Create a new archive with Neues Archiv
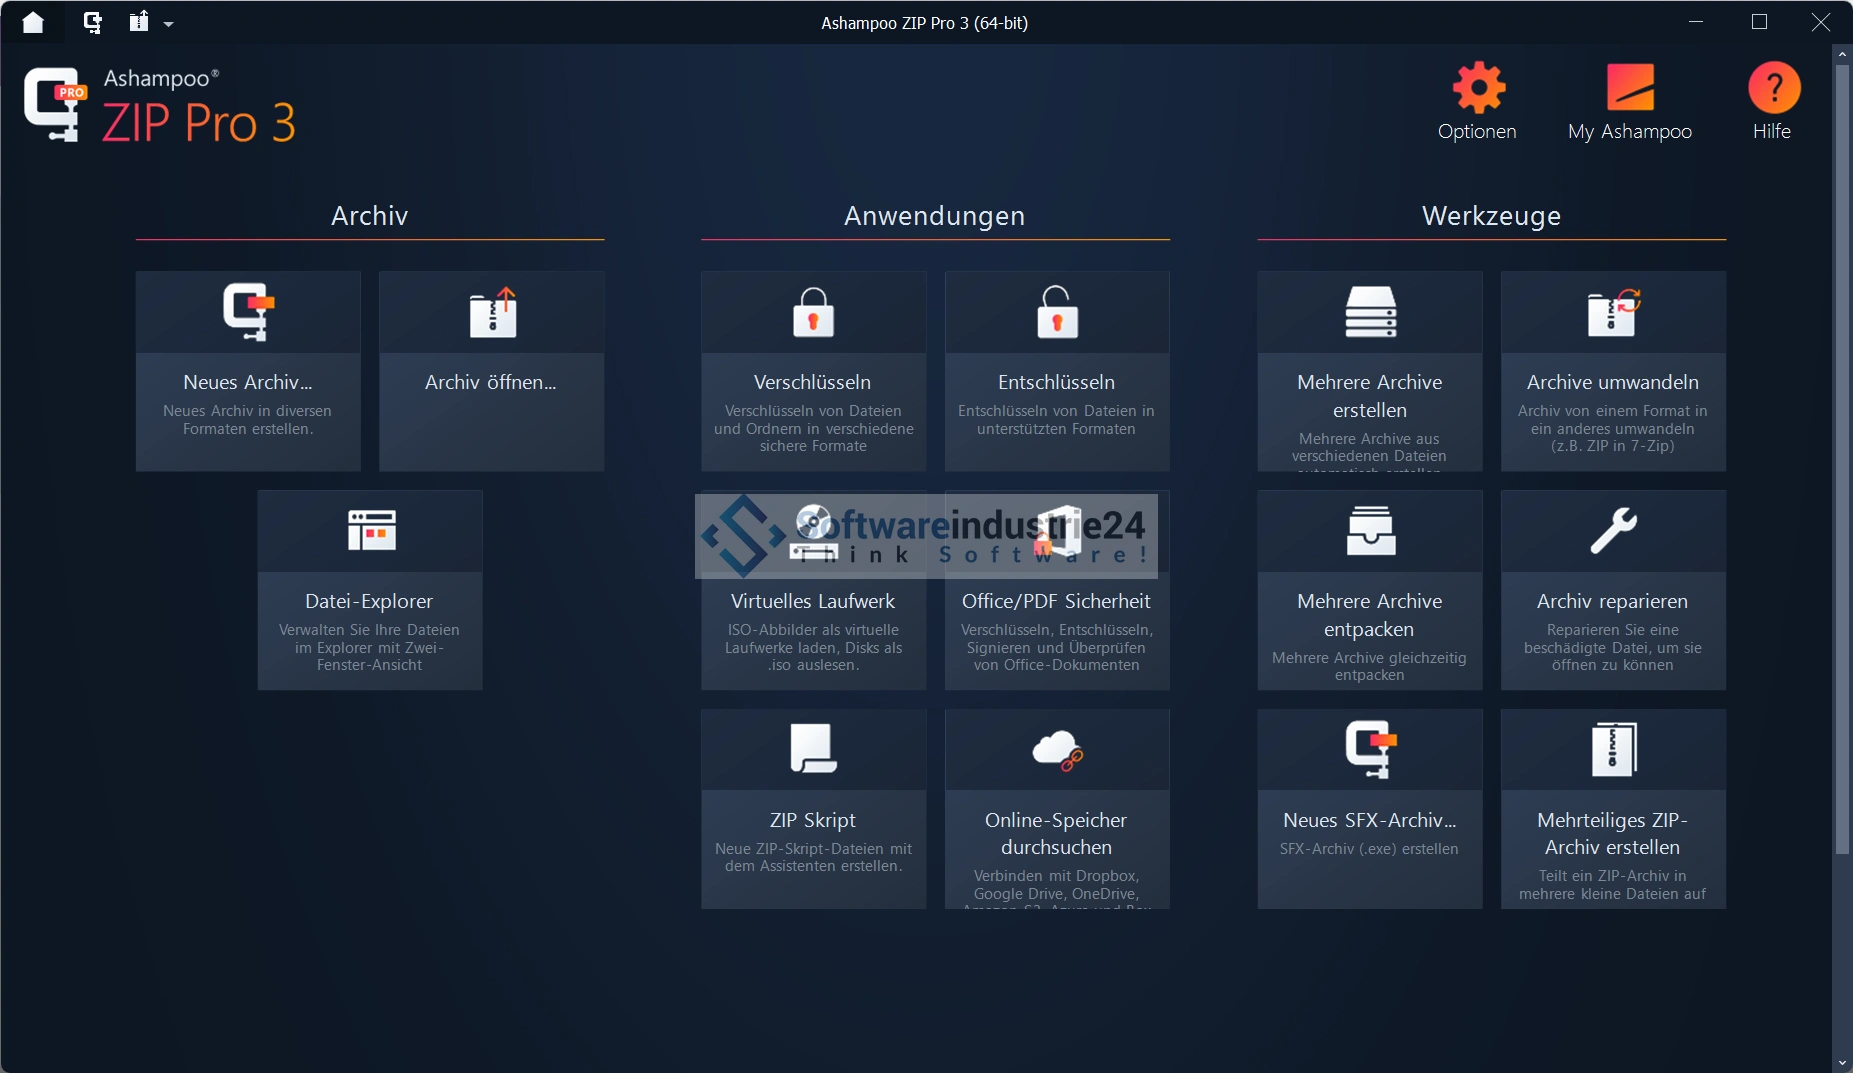This screenshot has height=1073, width=1853. [248, 370]
